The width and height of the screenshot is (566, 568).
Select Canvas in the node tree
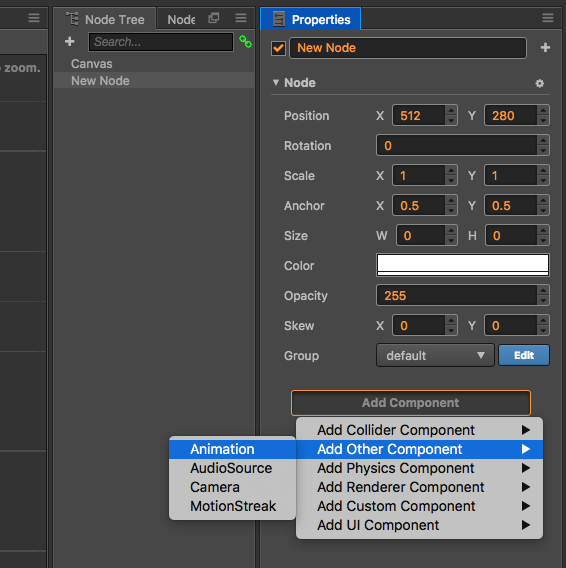(92, 64)
